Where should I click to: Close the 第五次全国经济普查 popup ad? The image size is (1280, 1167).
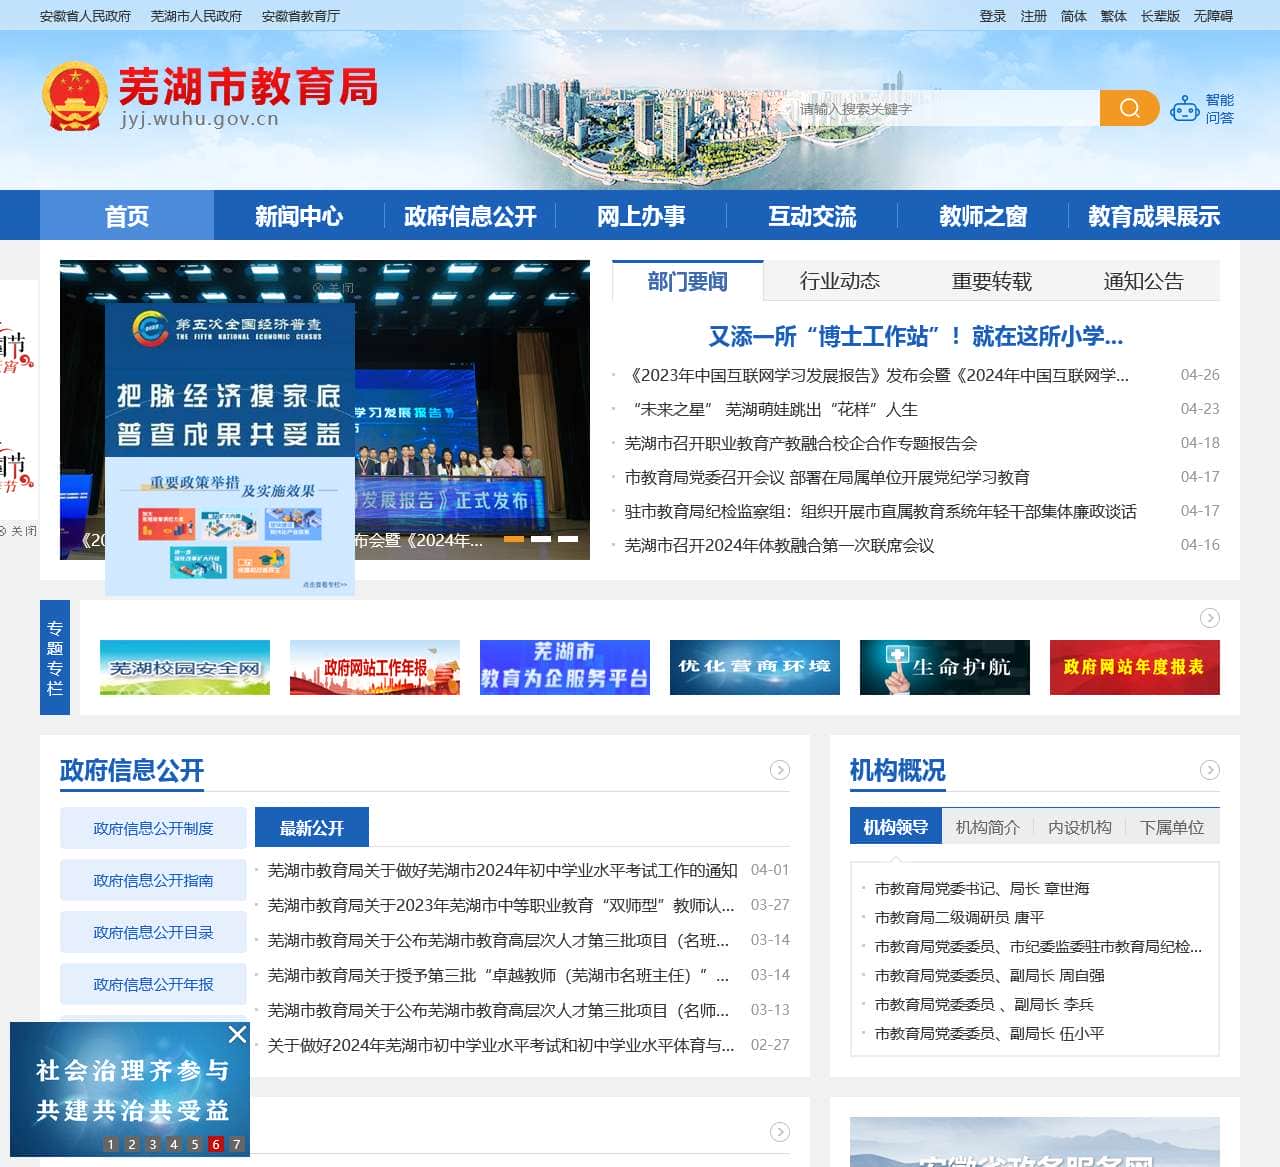click(x=334, y=288)
